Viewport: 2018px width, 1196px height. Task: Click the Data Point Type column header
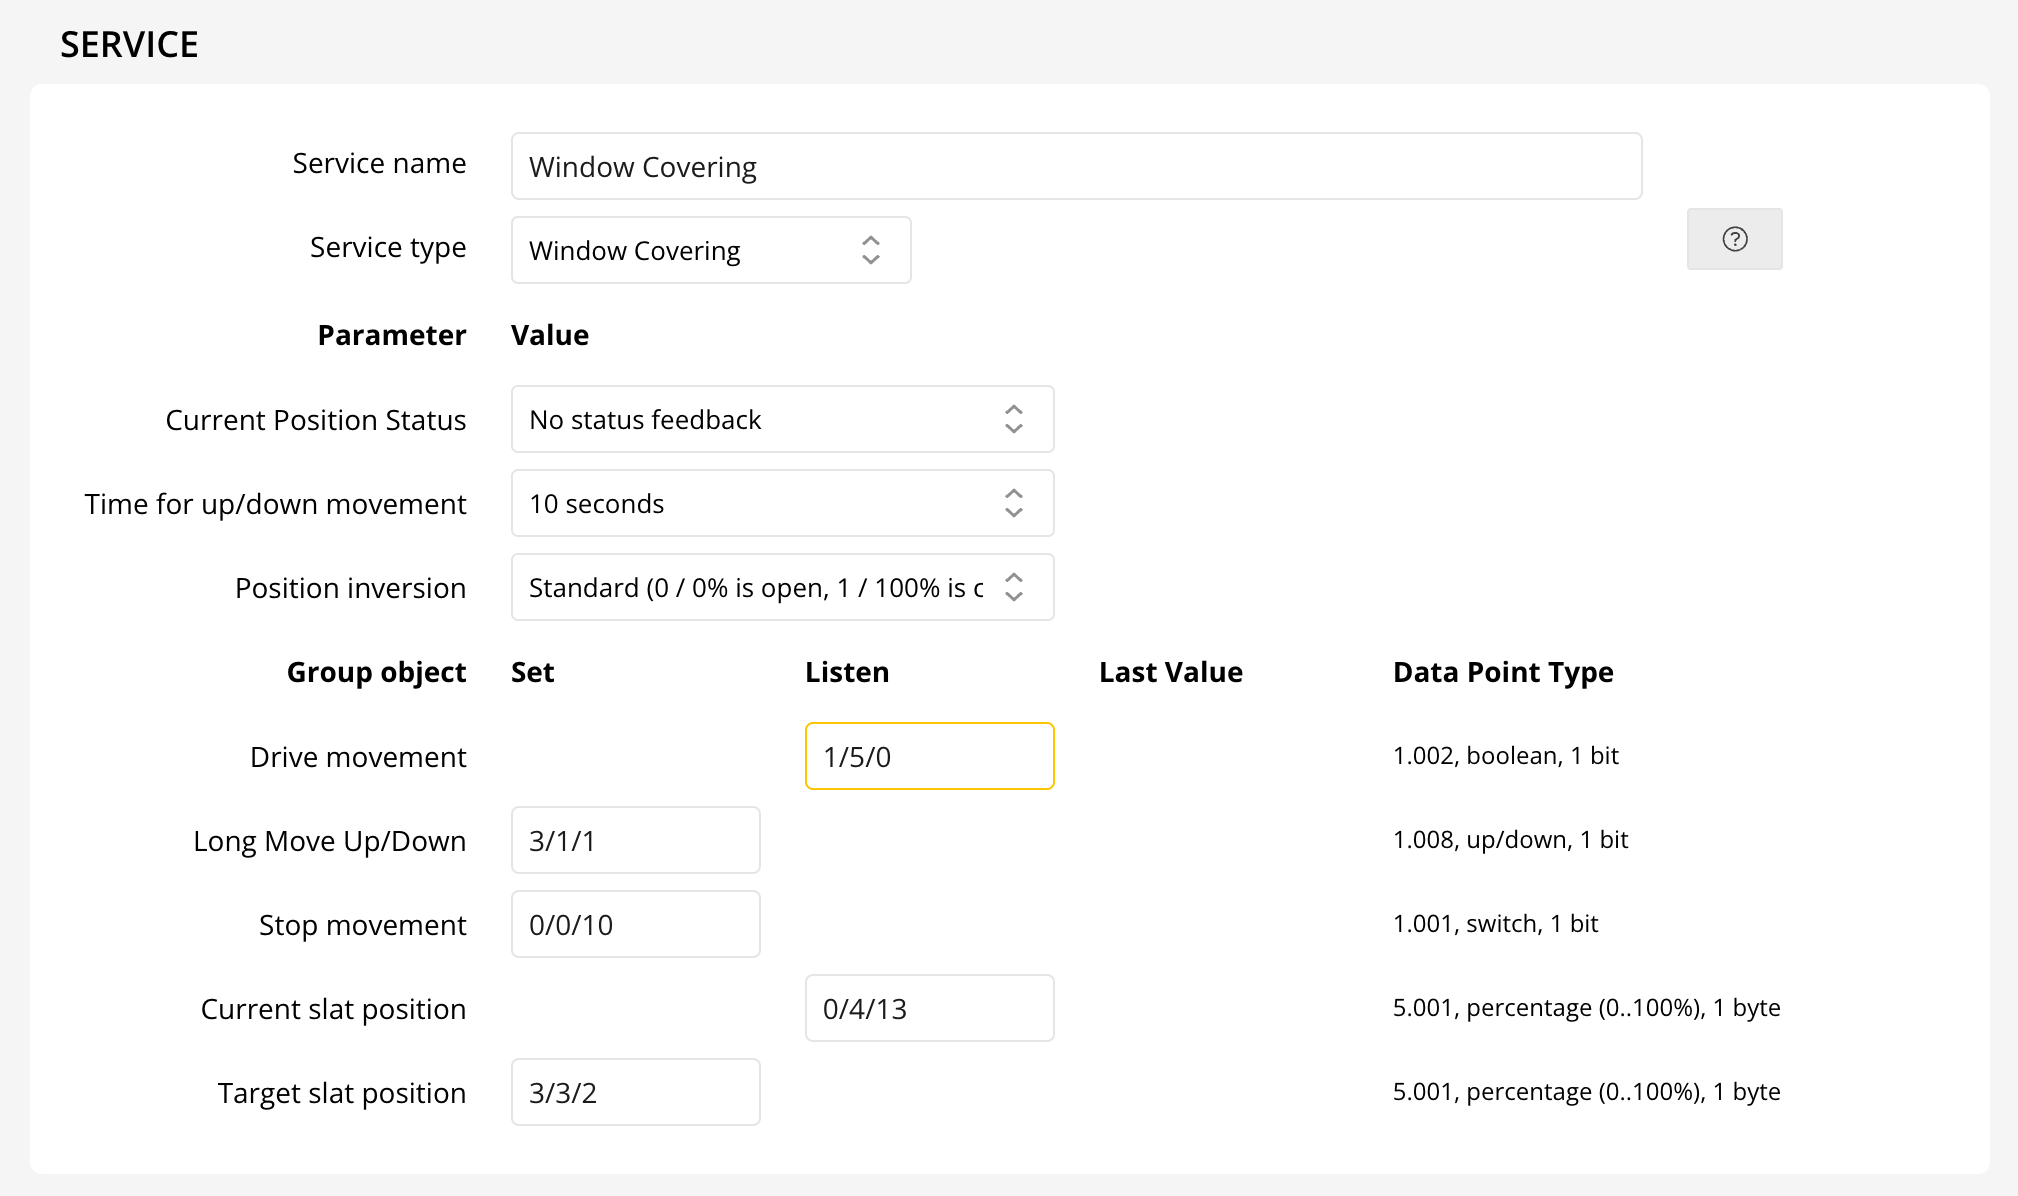(1502, 672)
